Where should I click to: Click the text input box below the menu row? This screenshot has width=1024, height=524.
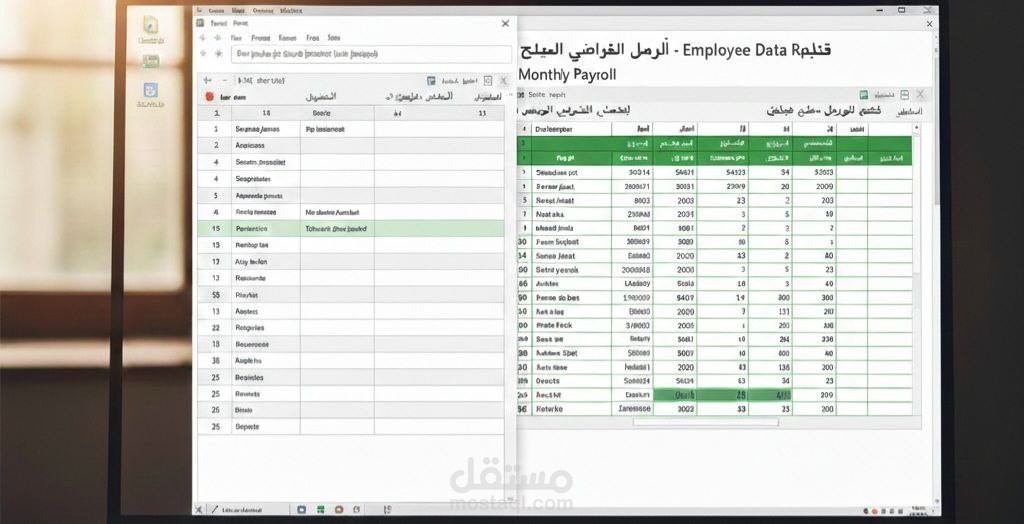(371, 54)
